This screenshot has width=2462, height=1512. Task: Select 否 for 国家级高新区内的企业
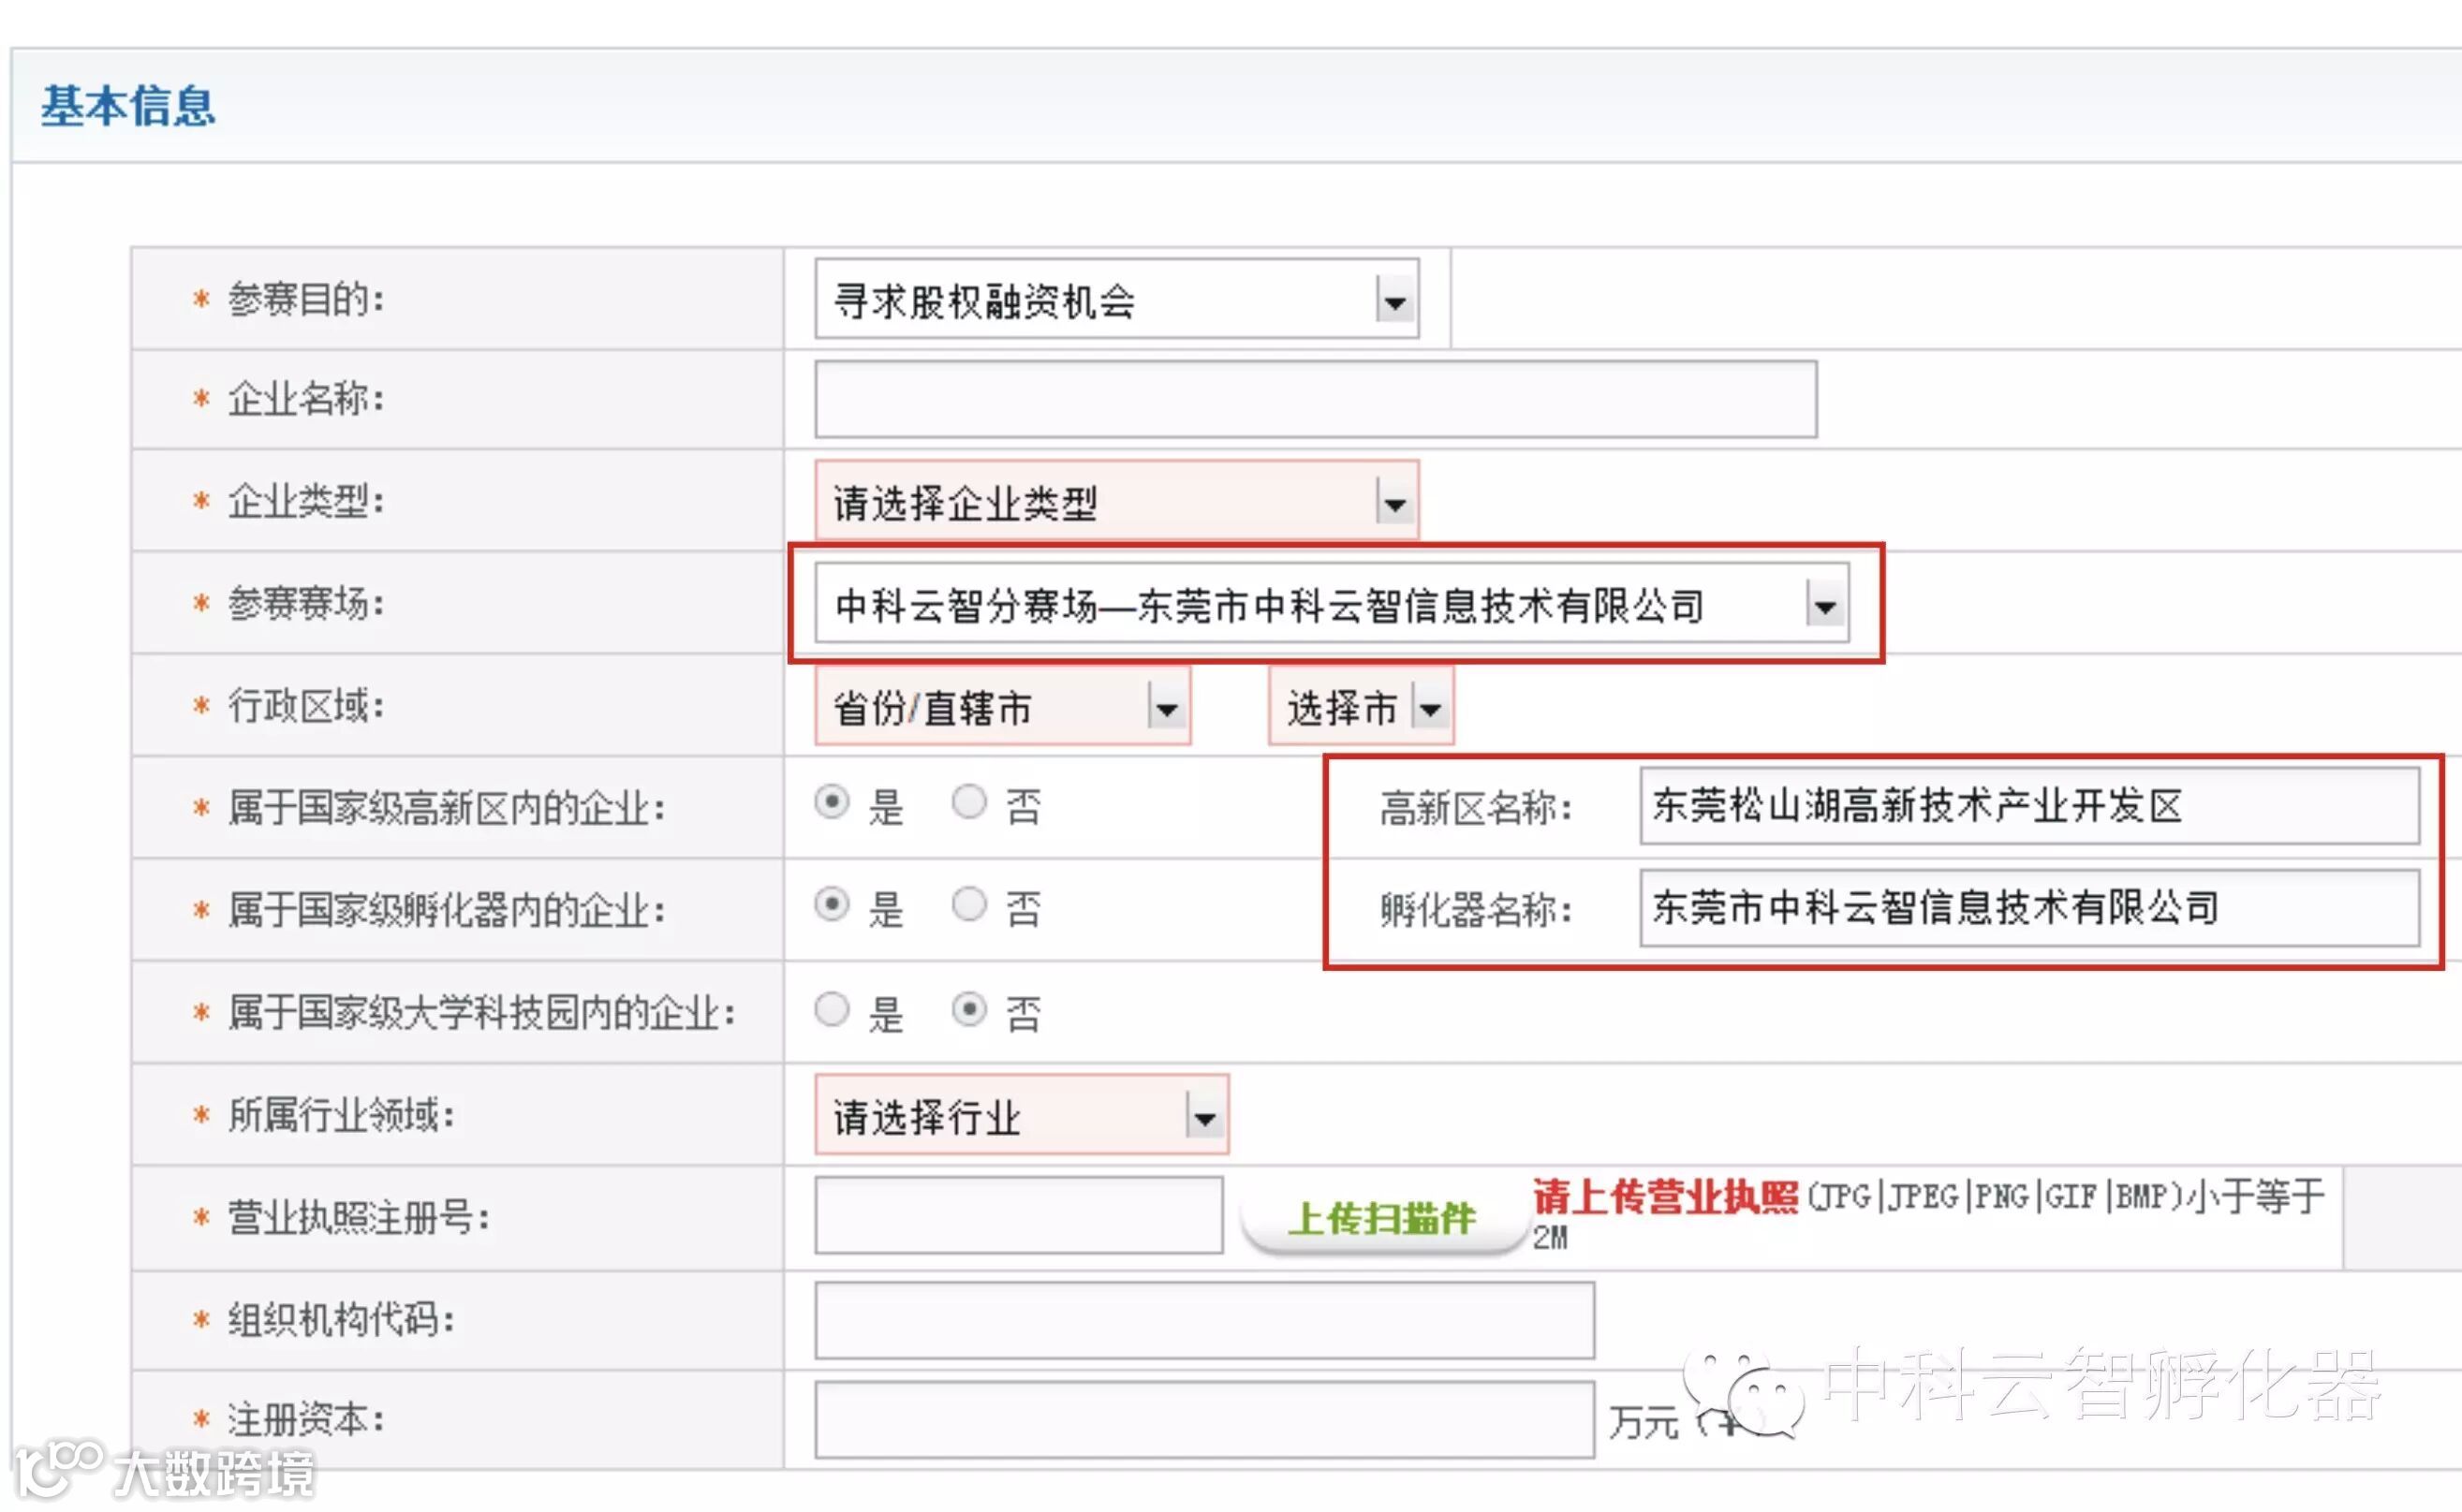[x=968, y=802]
